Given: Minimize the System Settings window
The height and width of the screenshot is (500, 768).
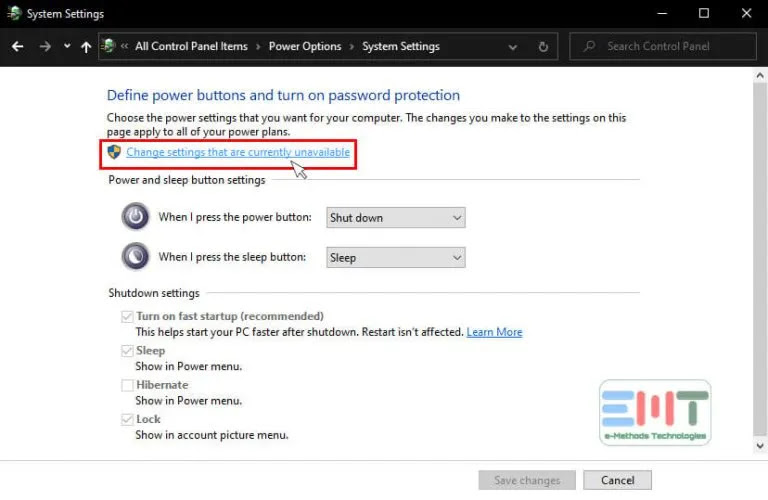Looking at the screenshot, I should pos(662,14).
